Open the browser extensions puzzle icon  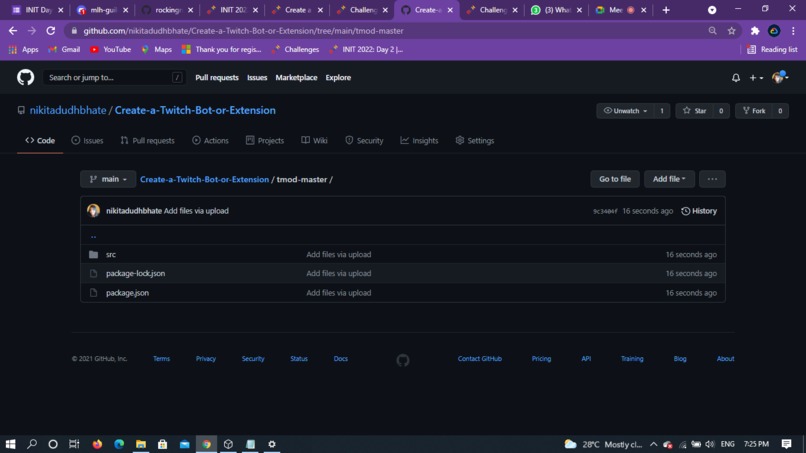(755, 31)
